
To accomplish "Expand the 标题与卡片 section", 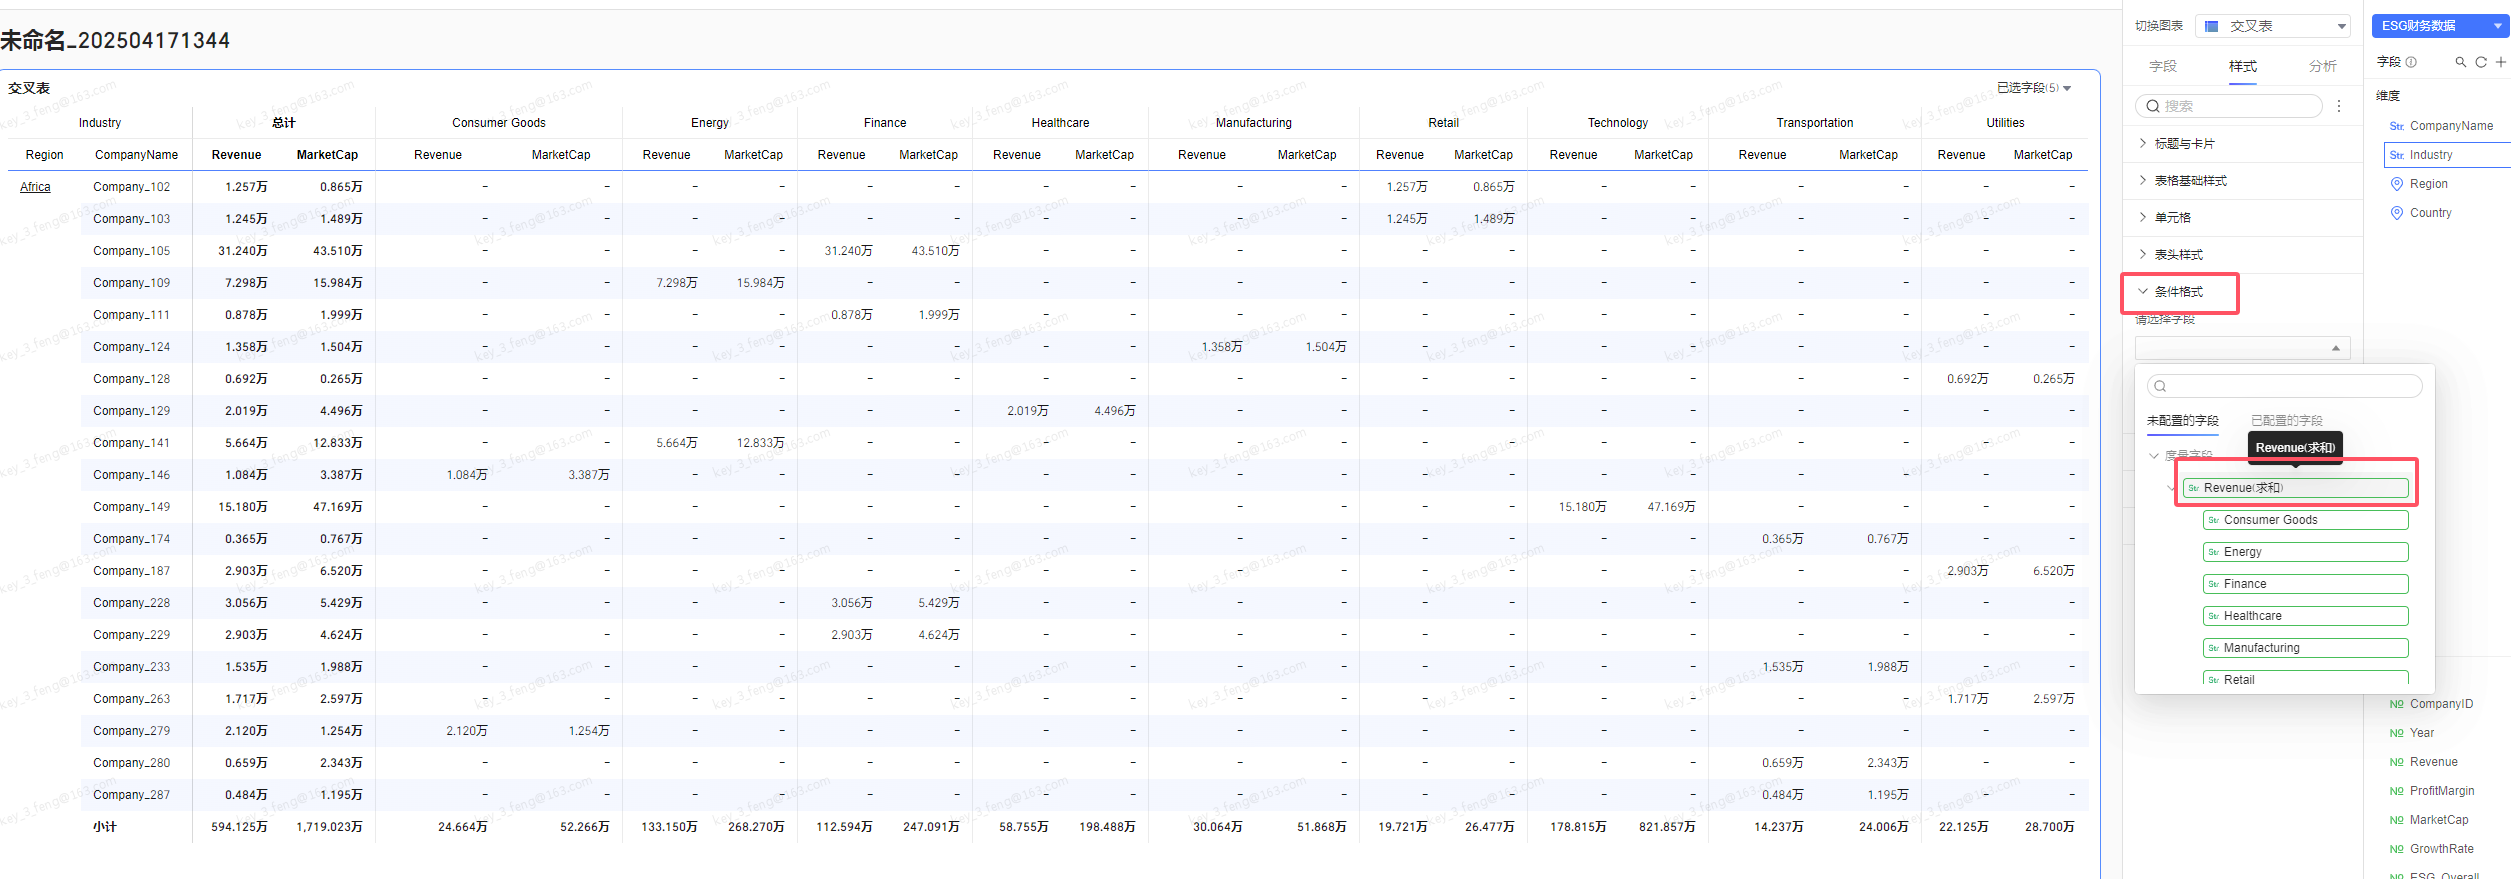I will (x=2185, y=144).
